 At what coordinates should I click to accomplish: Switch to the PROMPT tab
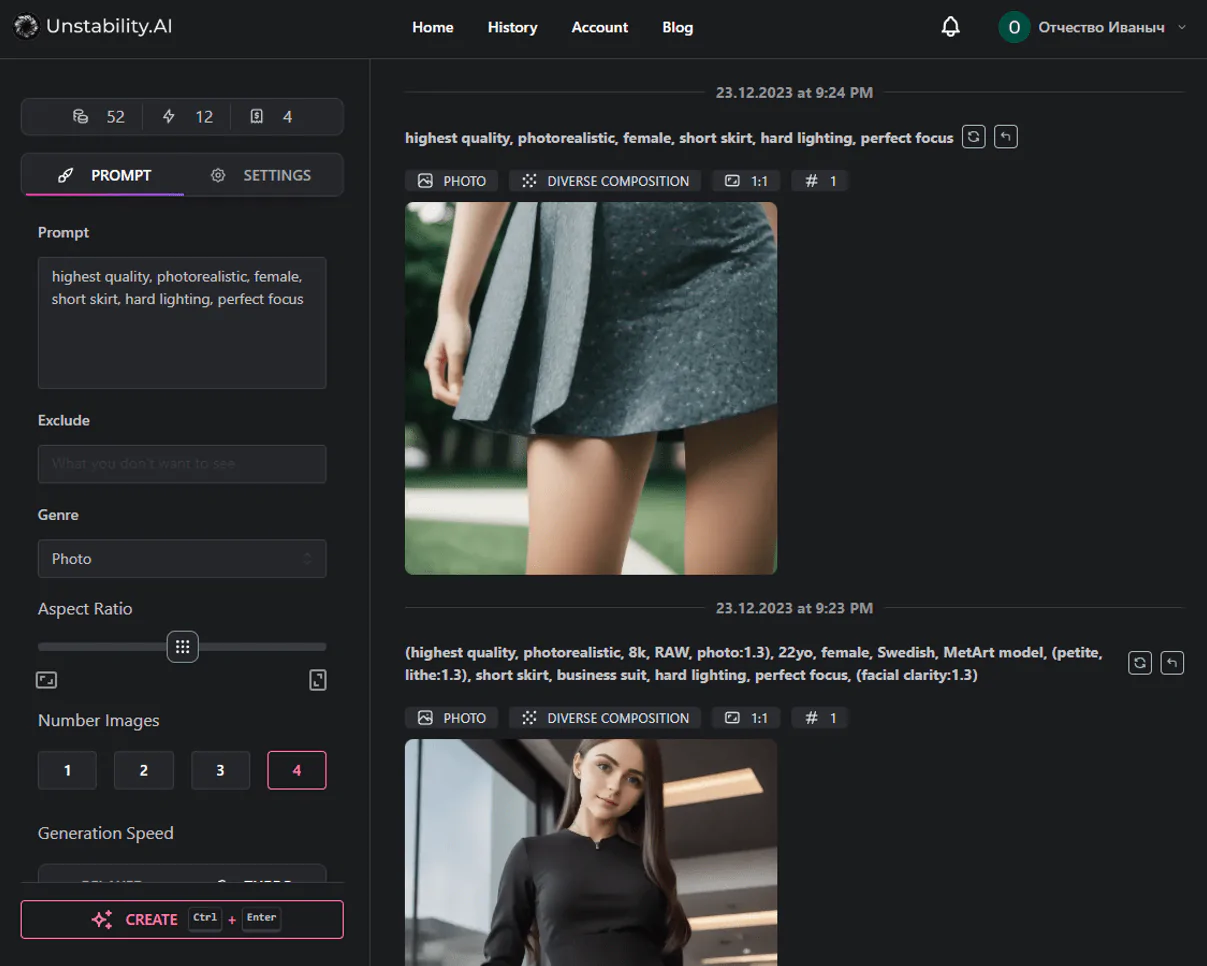click(x=103, y=175)
